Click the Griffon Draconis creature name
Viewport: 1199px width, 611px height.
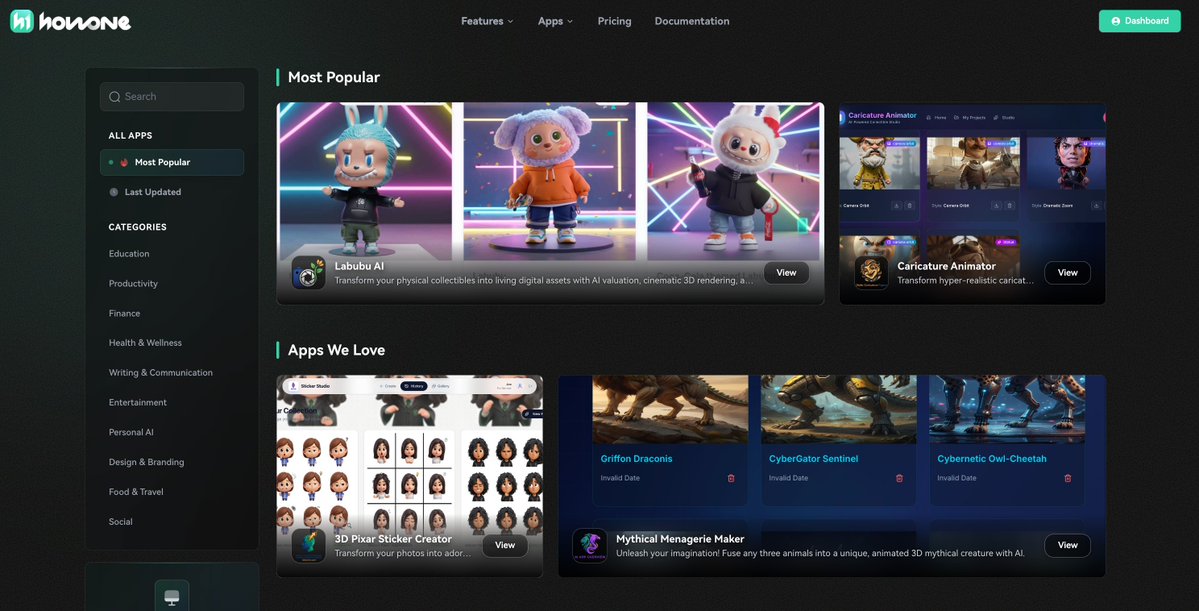point(637,459)
